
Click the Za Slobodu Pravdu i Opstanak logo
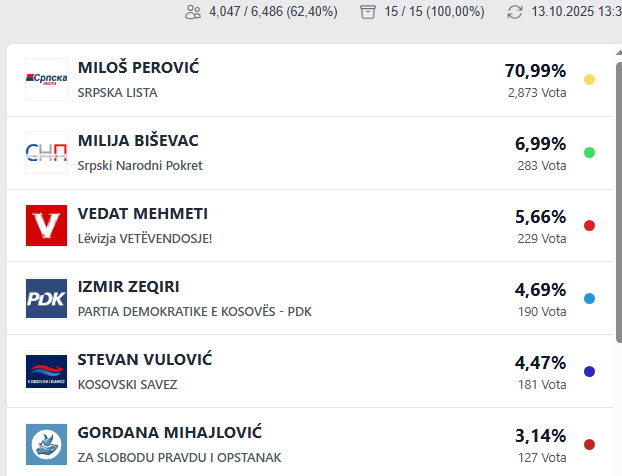46,444
